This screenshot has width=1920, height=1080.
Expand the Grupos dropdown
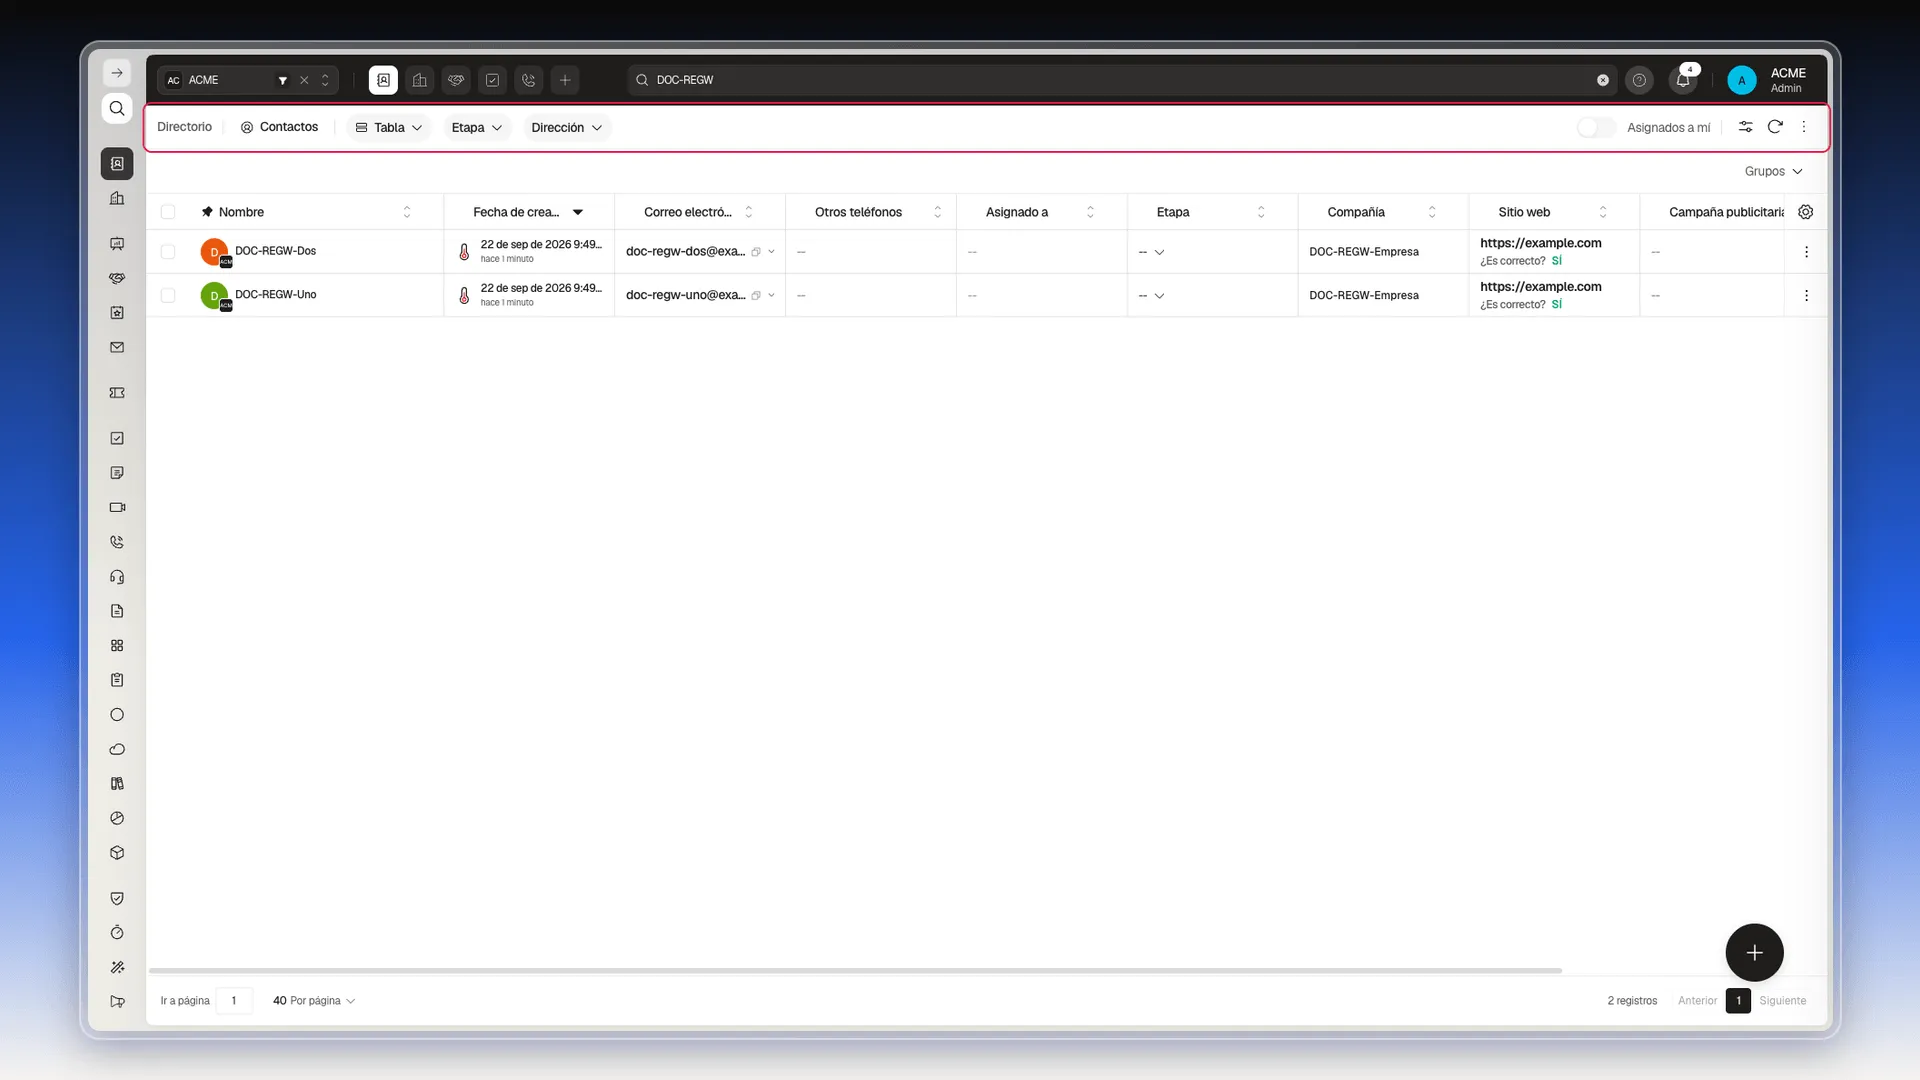coord(1774,171)
